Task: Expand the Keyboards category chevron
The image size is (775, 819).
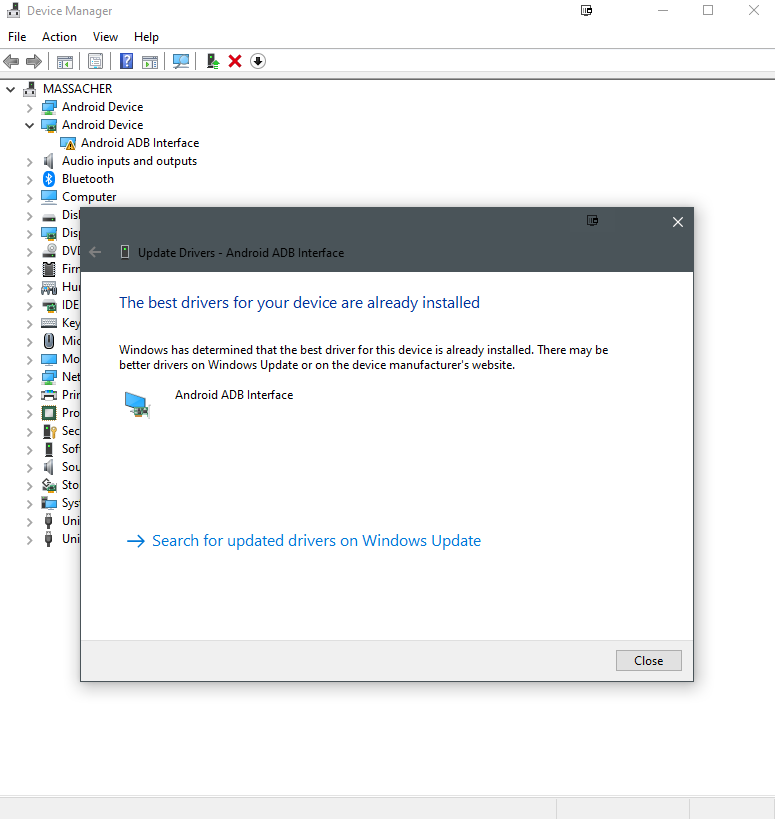Action: click(x=30, y=324)
